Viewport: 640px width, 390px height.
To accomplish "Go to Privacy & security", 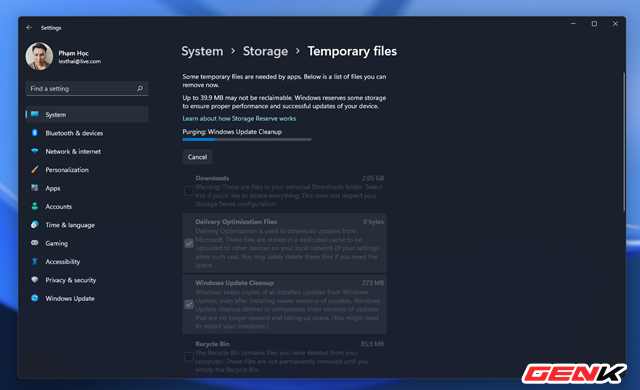I will [87, 279].
